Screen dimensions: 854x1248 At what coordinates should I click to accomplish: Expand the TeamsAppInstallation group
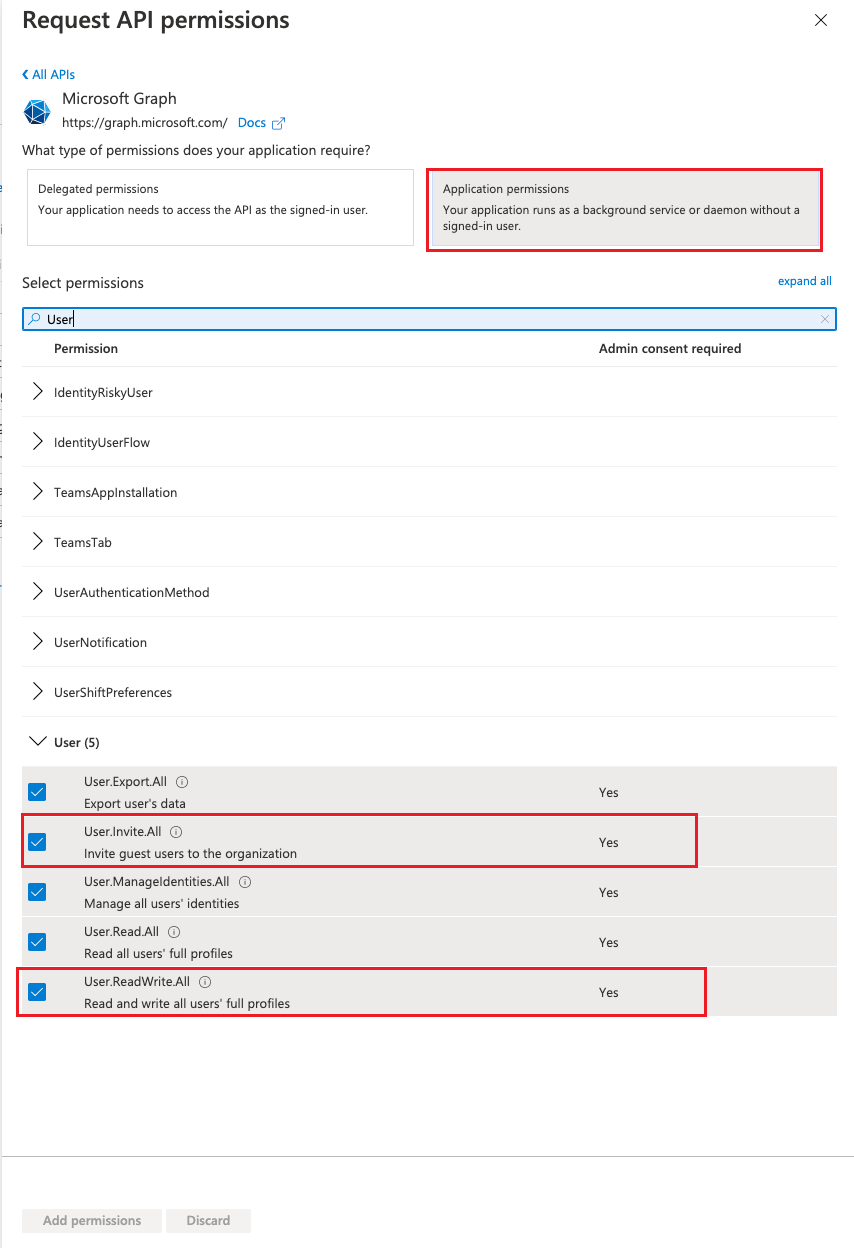coord(38,492)
